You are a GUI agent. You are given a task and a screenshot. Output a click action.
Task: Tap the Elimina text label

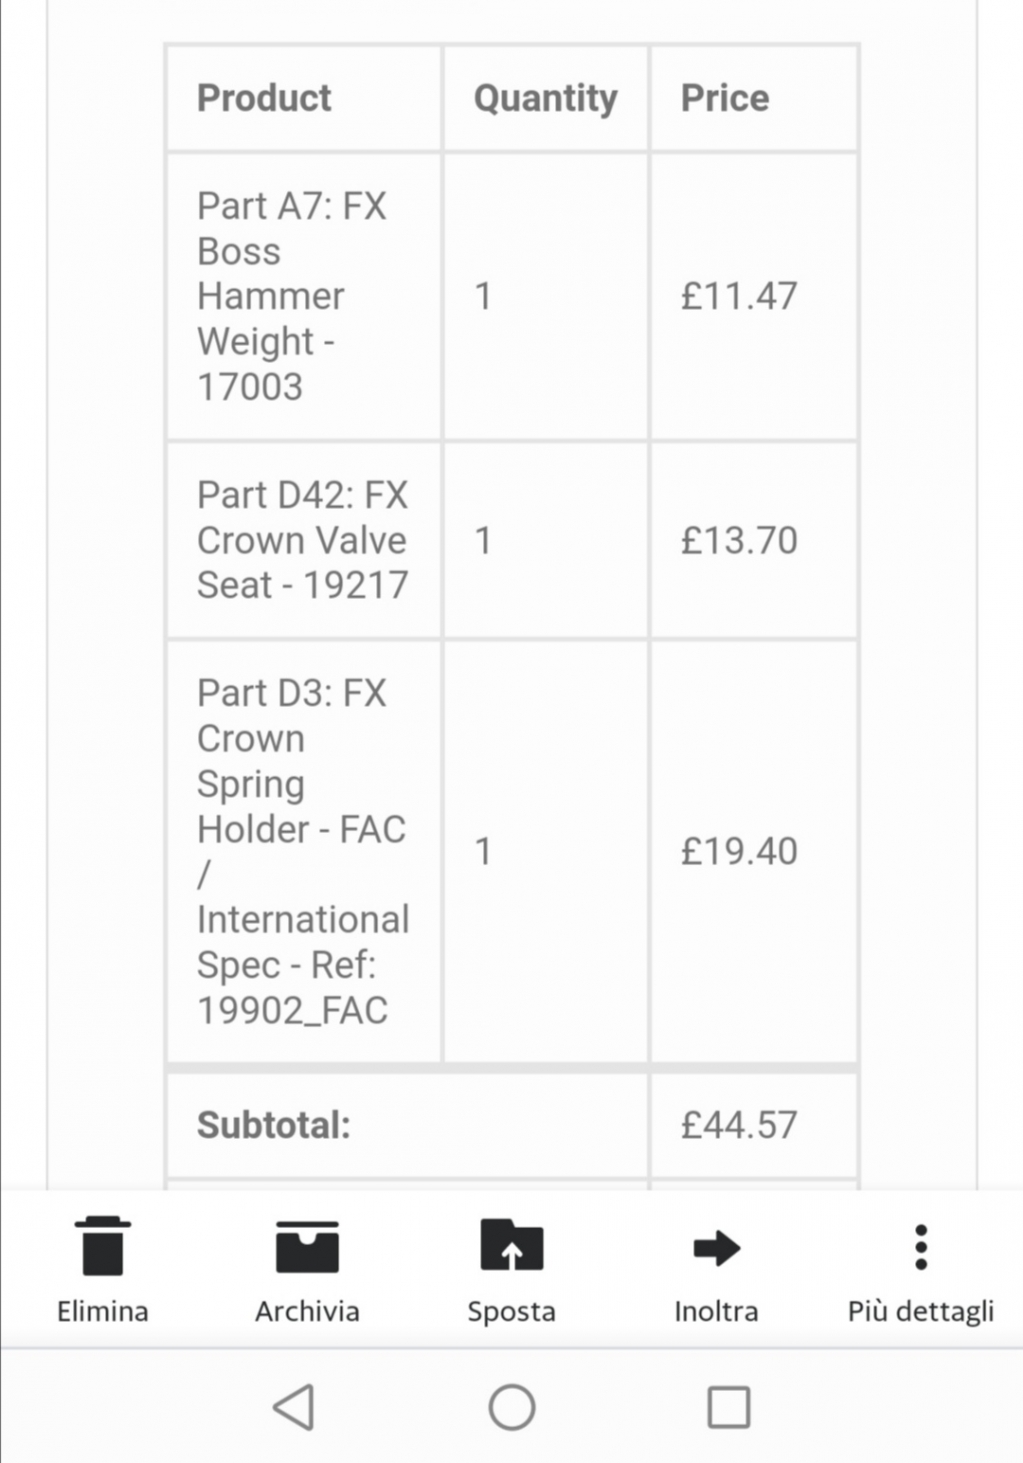(102, 1311)
